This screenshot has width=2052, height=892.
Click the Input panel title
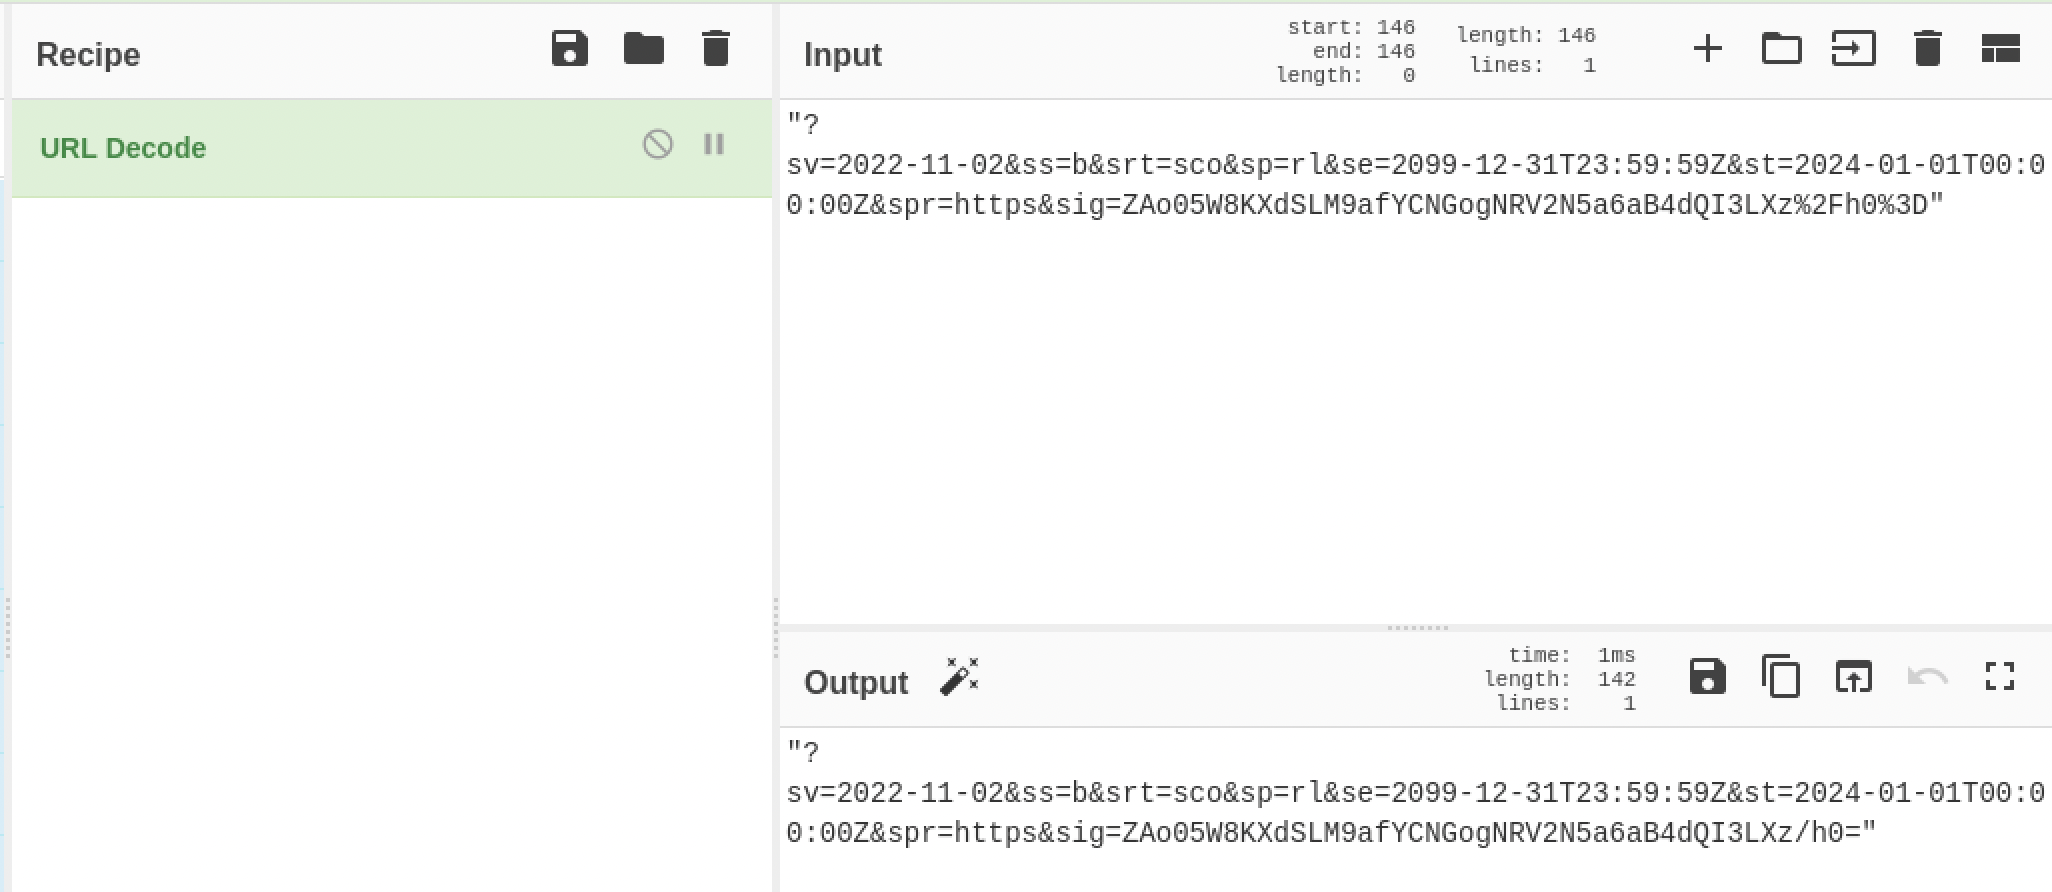(x=843, y=54)
